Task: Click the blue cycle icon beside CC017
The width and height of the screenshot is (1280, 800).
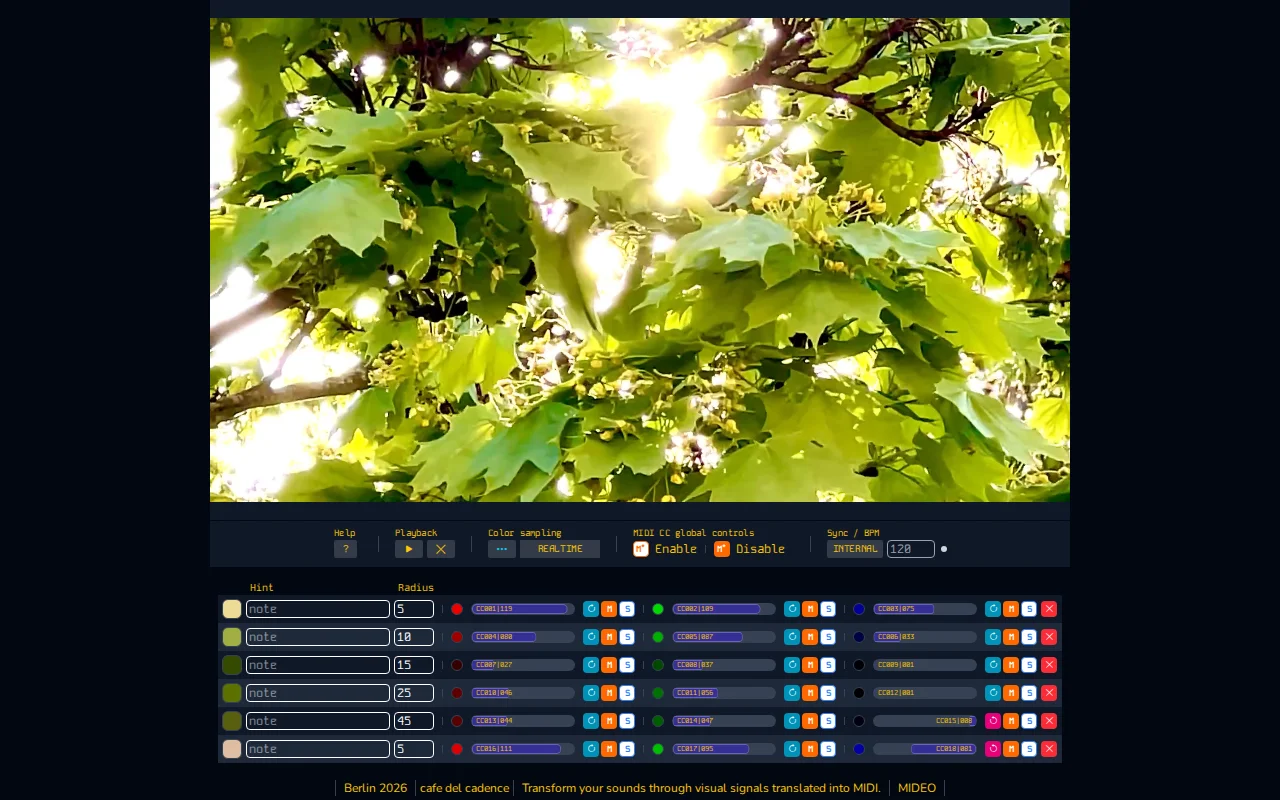Action: 792,749
